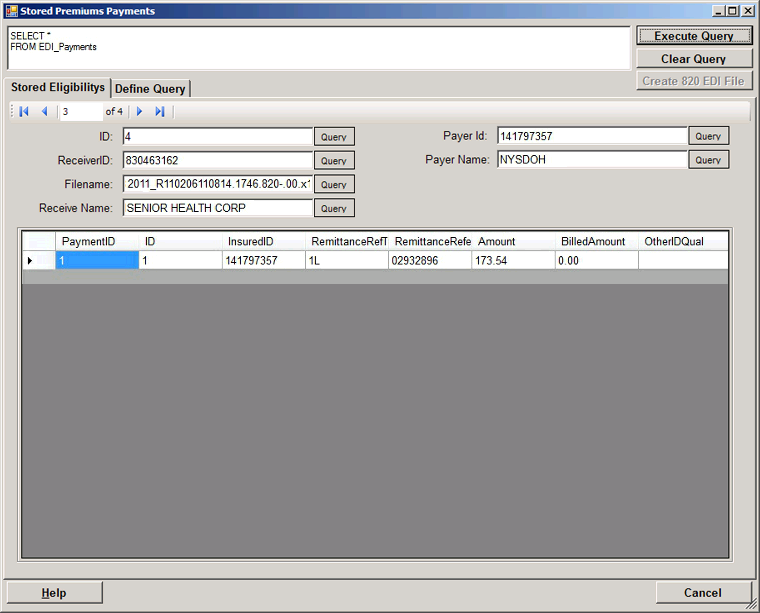Switch to the Define Query tab
The width and height of the screenshot is (760, 613).
pyautogui.click(x=150, y=89)
